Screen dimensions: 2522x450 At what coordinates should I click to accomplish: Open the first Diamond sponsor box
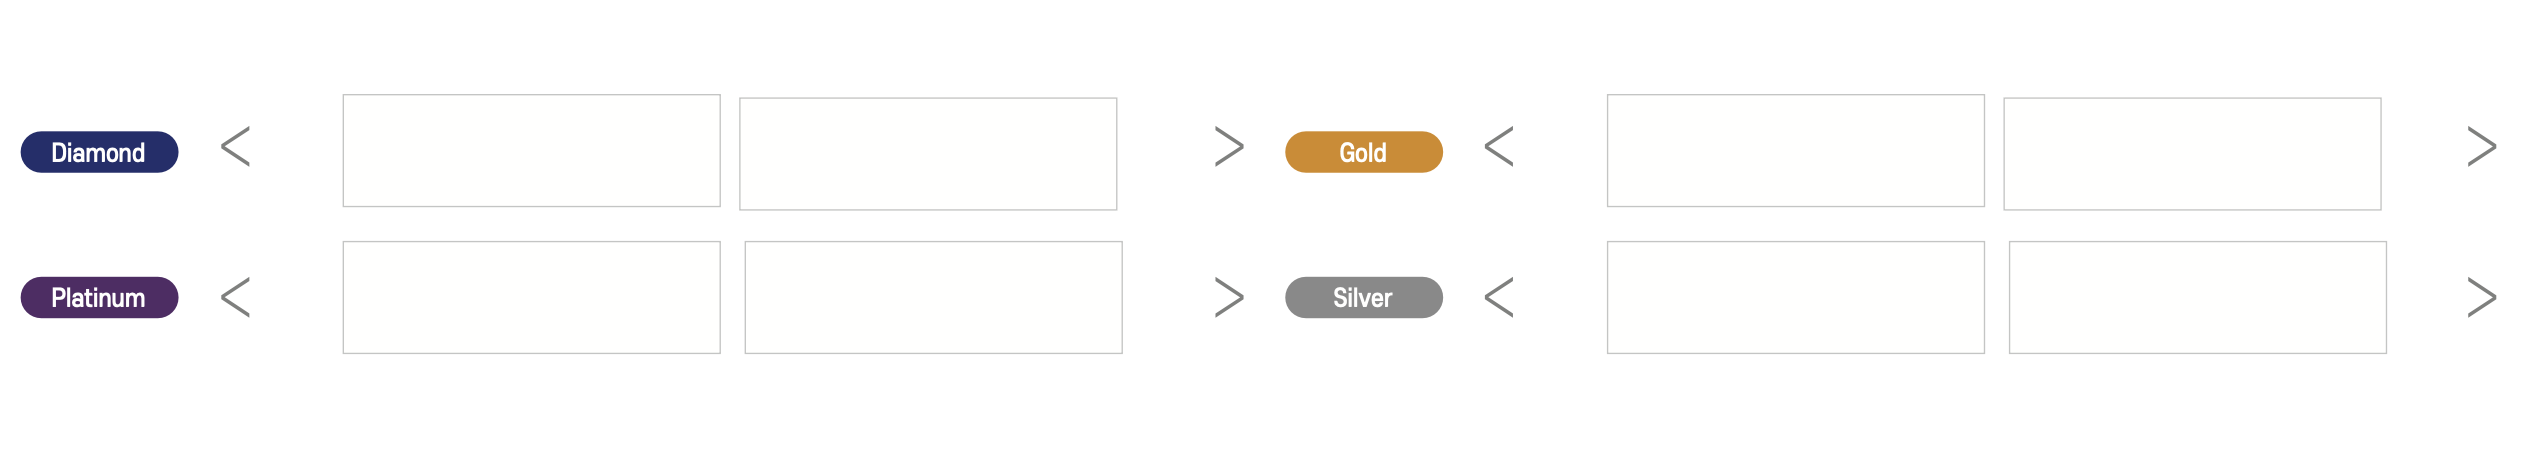[531, 151]
